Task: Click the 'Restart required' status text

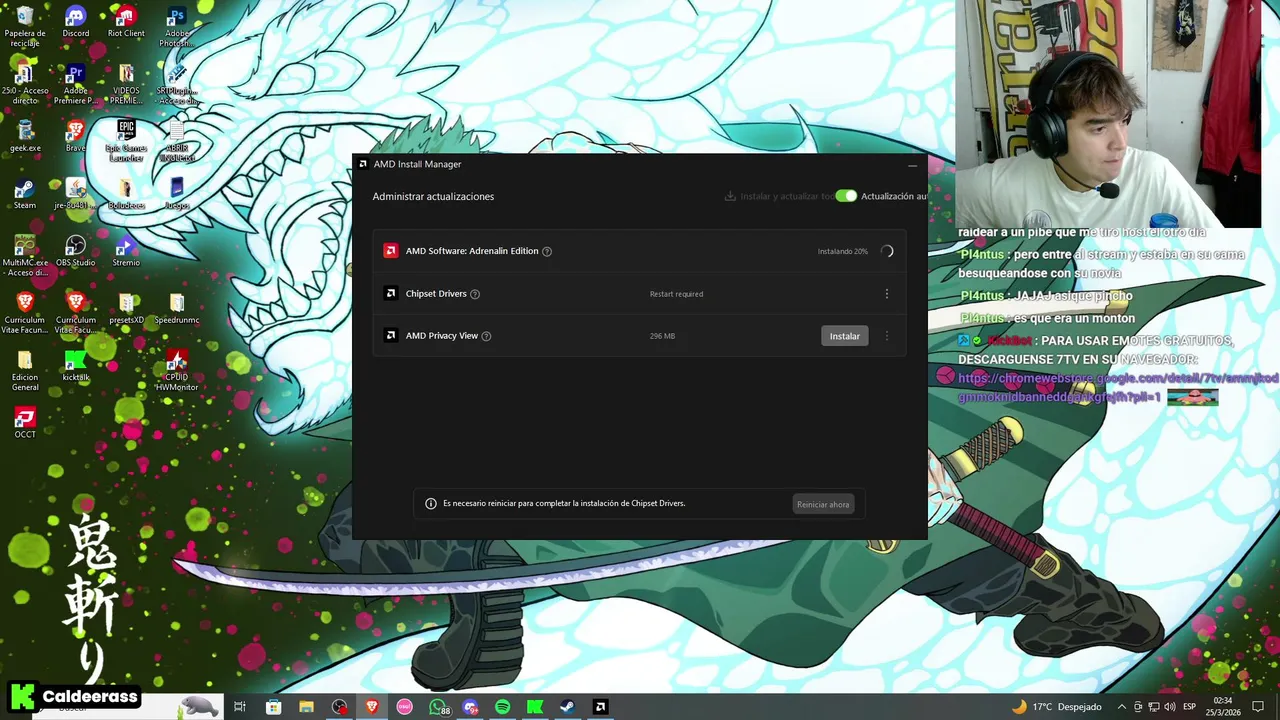Action: (676, 294)
